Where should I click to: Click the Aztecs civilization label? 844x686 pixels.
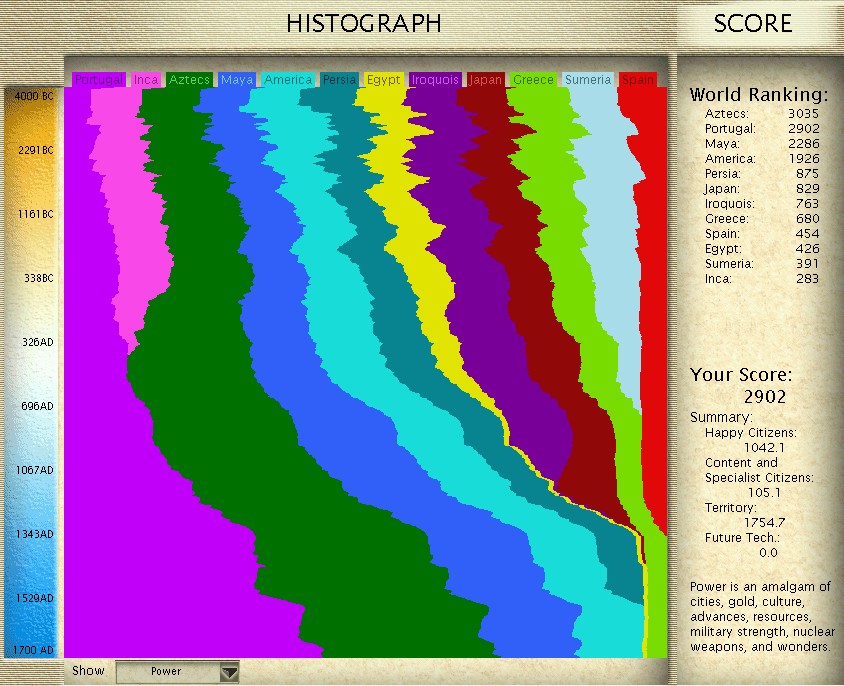pyautogui.click(x=189, y=80)
